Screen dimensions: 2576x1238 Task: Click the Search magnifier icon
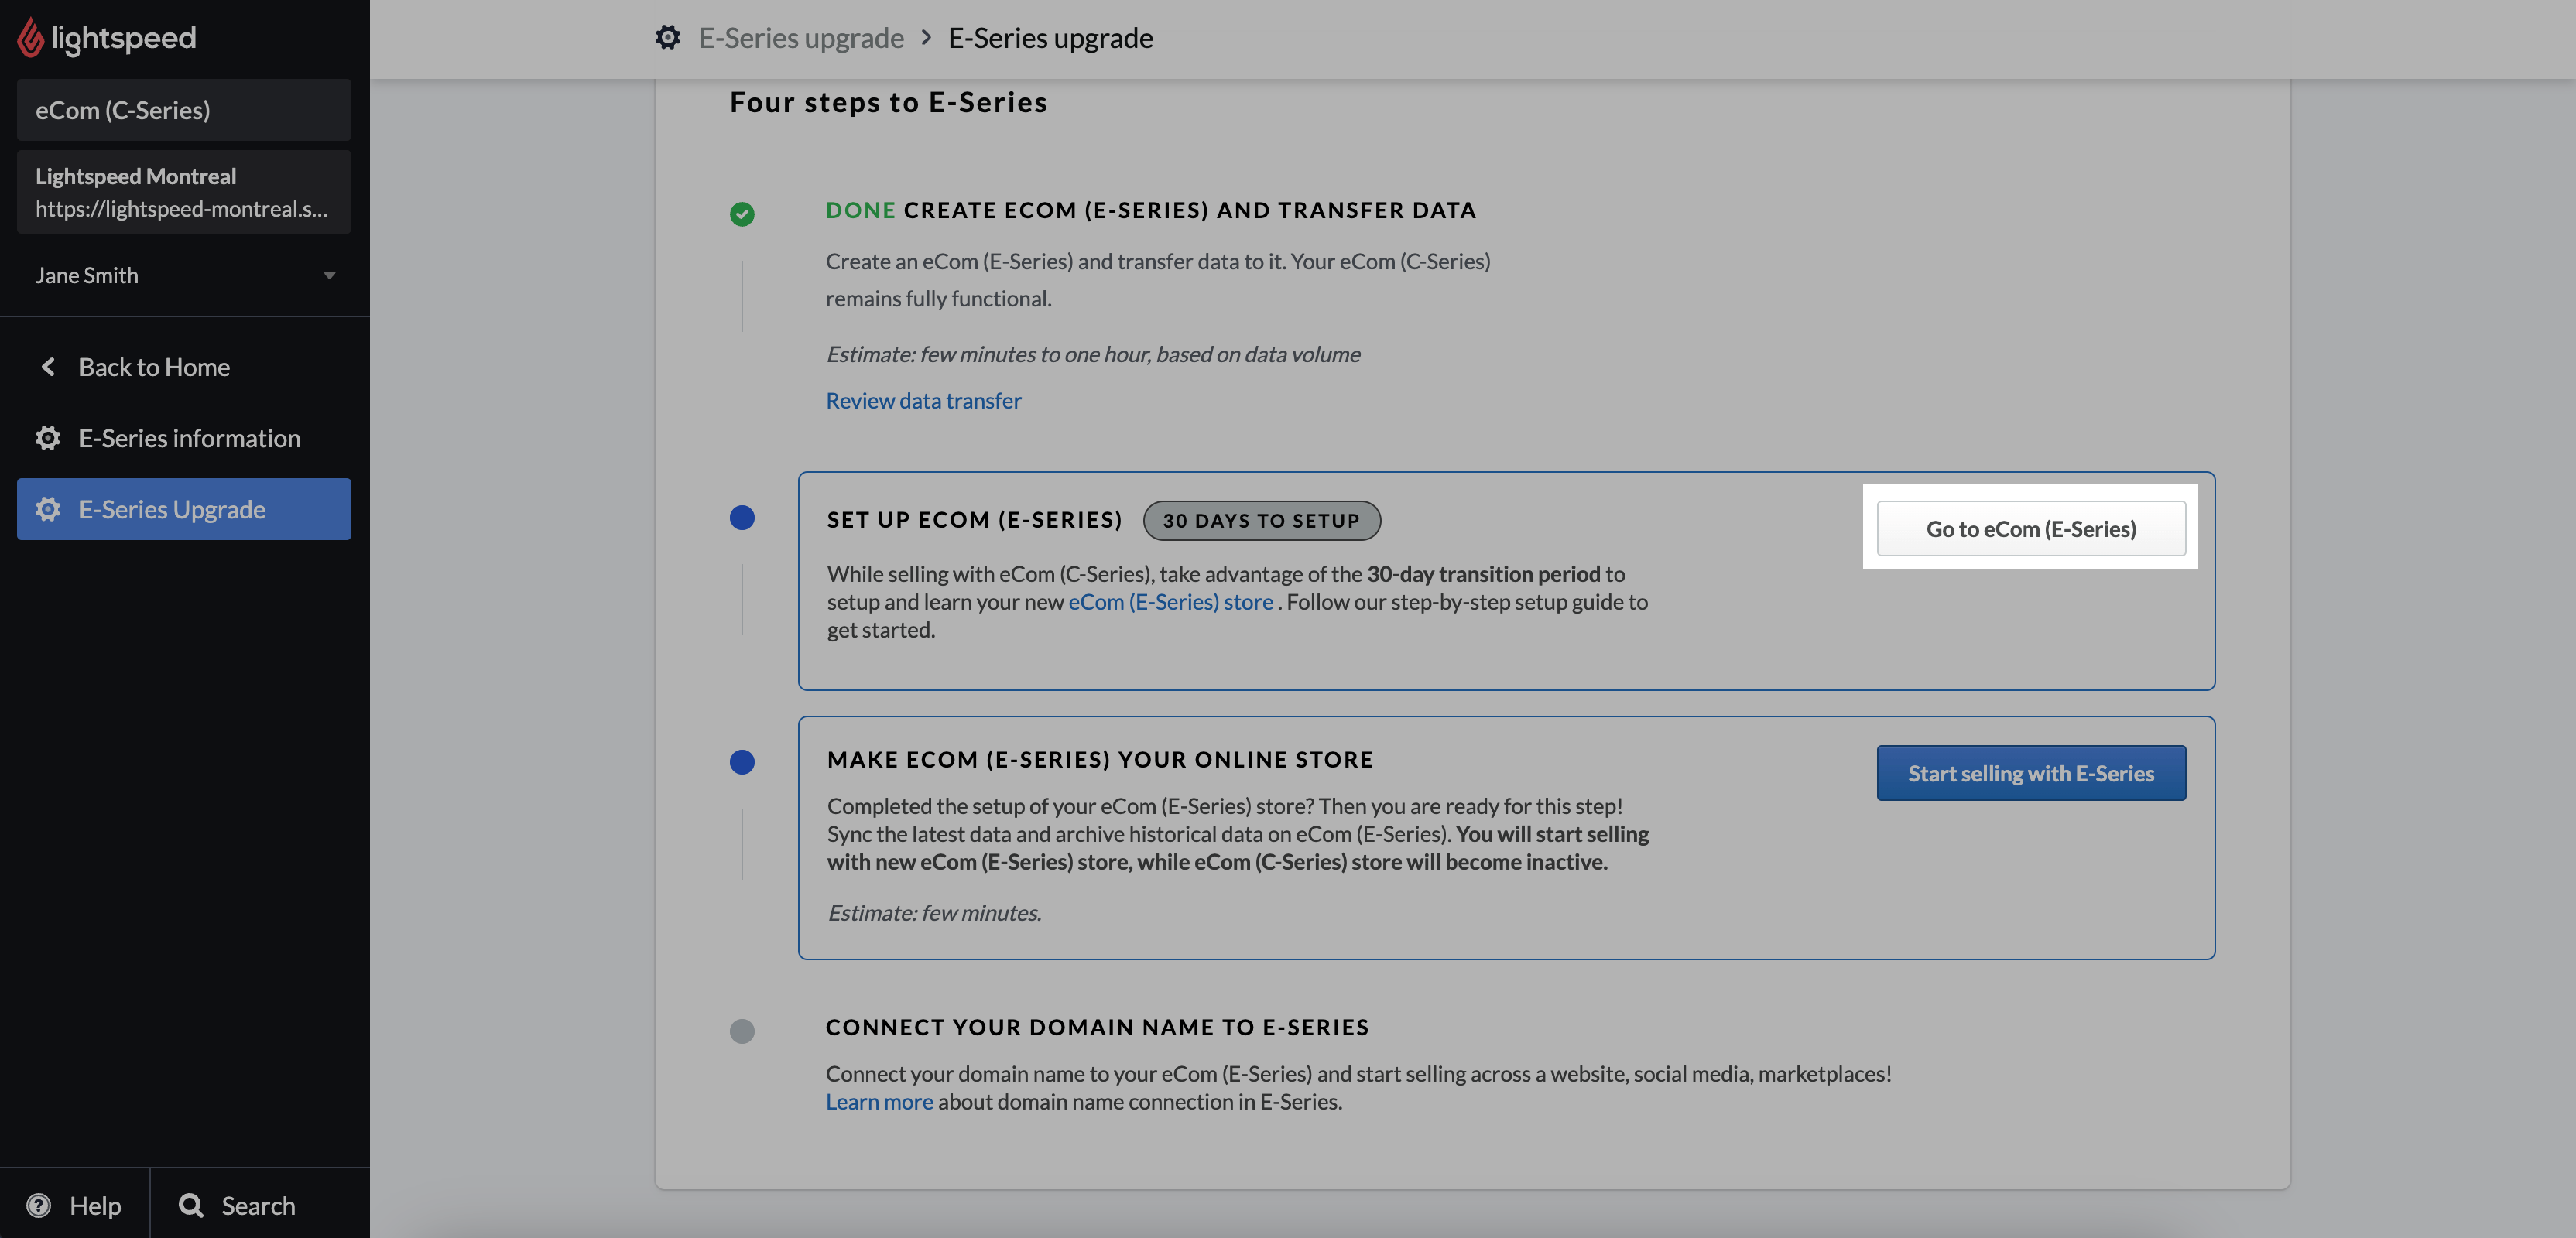pos(190,1205)
